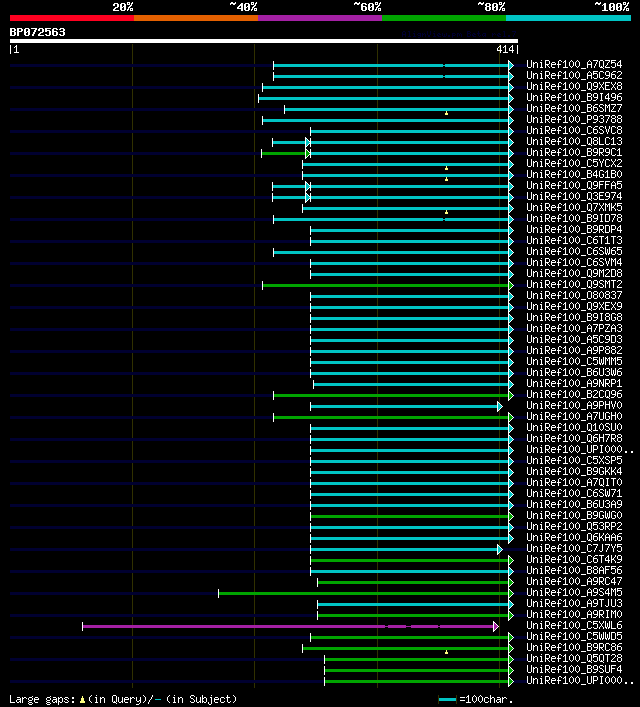The height and width of the screenshot is (707, 640).
Task: Select the UniRef100_Q53RP2 label
Action: coord(574,526)
